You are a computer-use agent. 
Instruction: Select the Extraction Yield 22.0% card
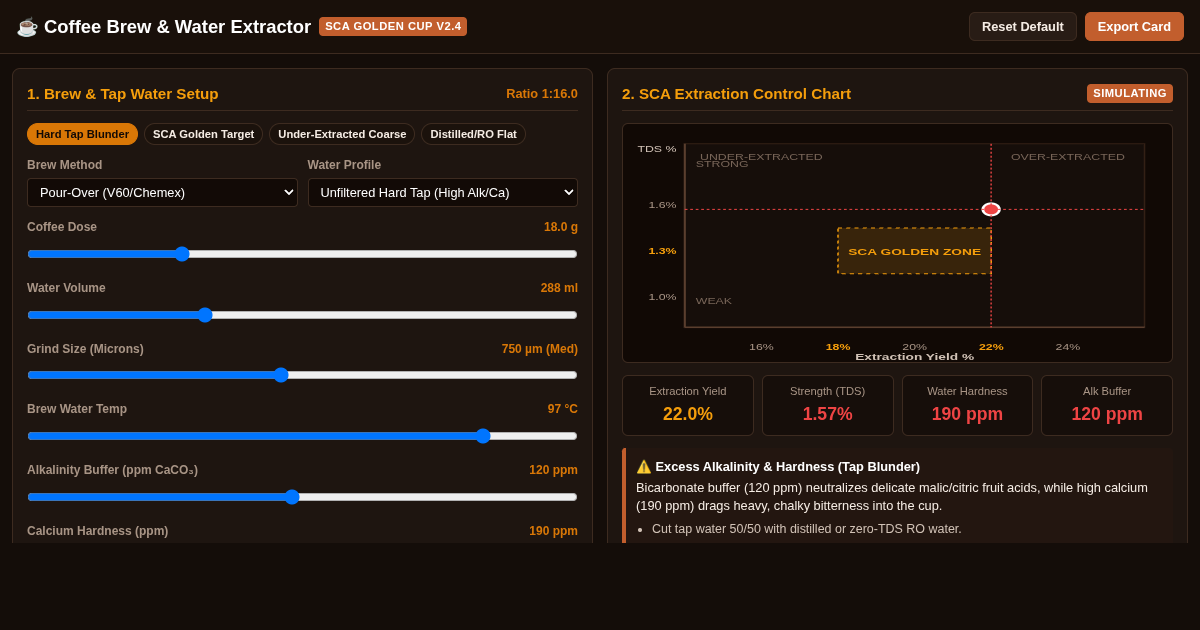pyautogui.click(x=688, y=405)
